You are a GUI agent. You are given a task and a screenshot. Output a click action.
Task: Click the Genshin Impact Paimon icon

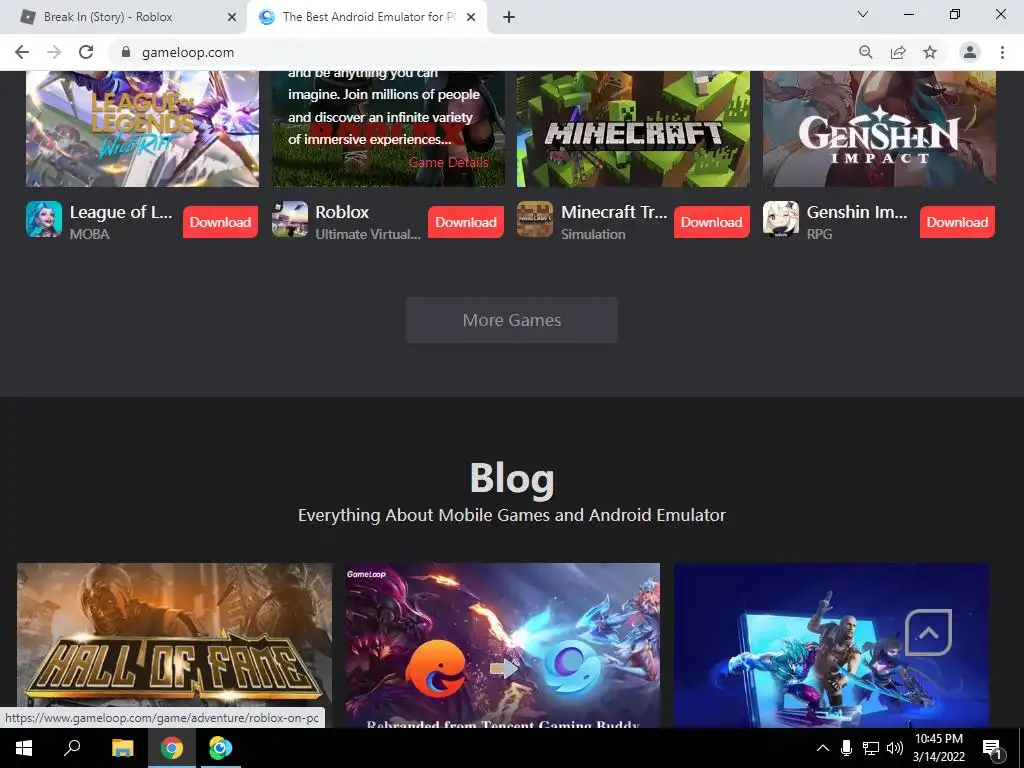pyautogui.click(x=780, y=219)
